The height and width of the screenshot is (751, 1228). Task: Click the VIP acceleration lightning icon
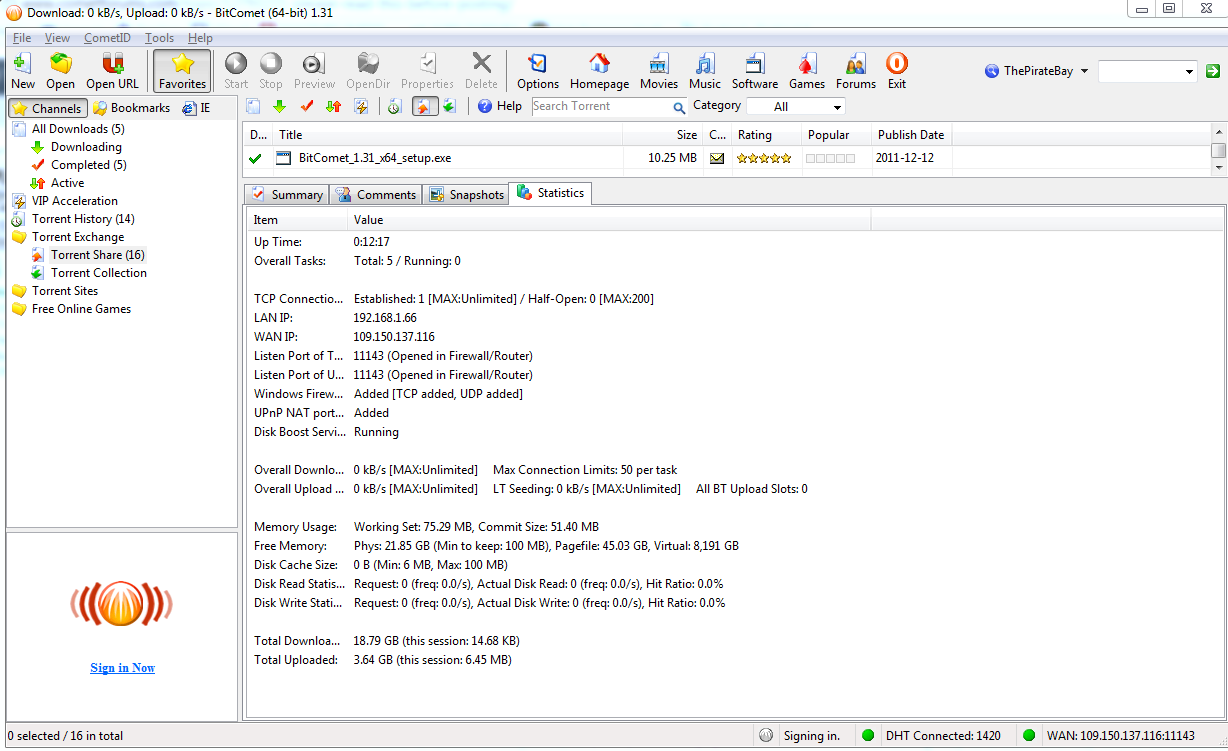click(361, 106)
